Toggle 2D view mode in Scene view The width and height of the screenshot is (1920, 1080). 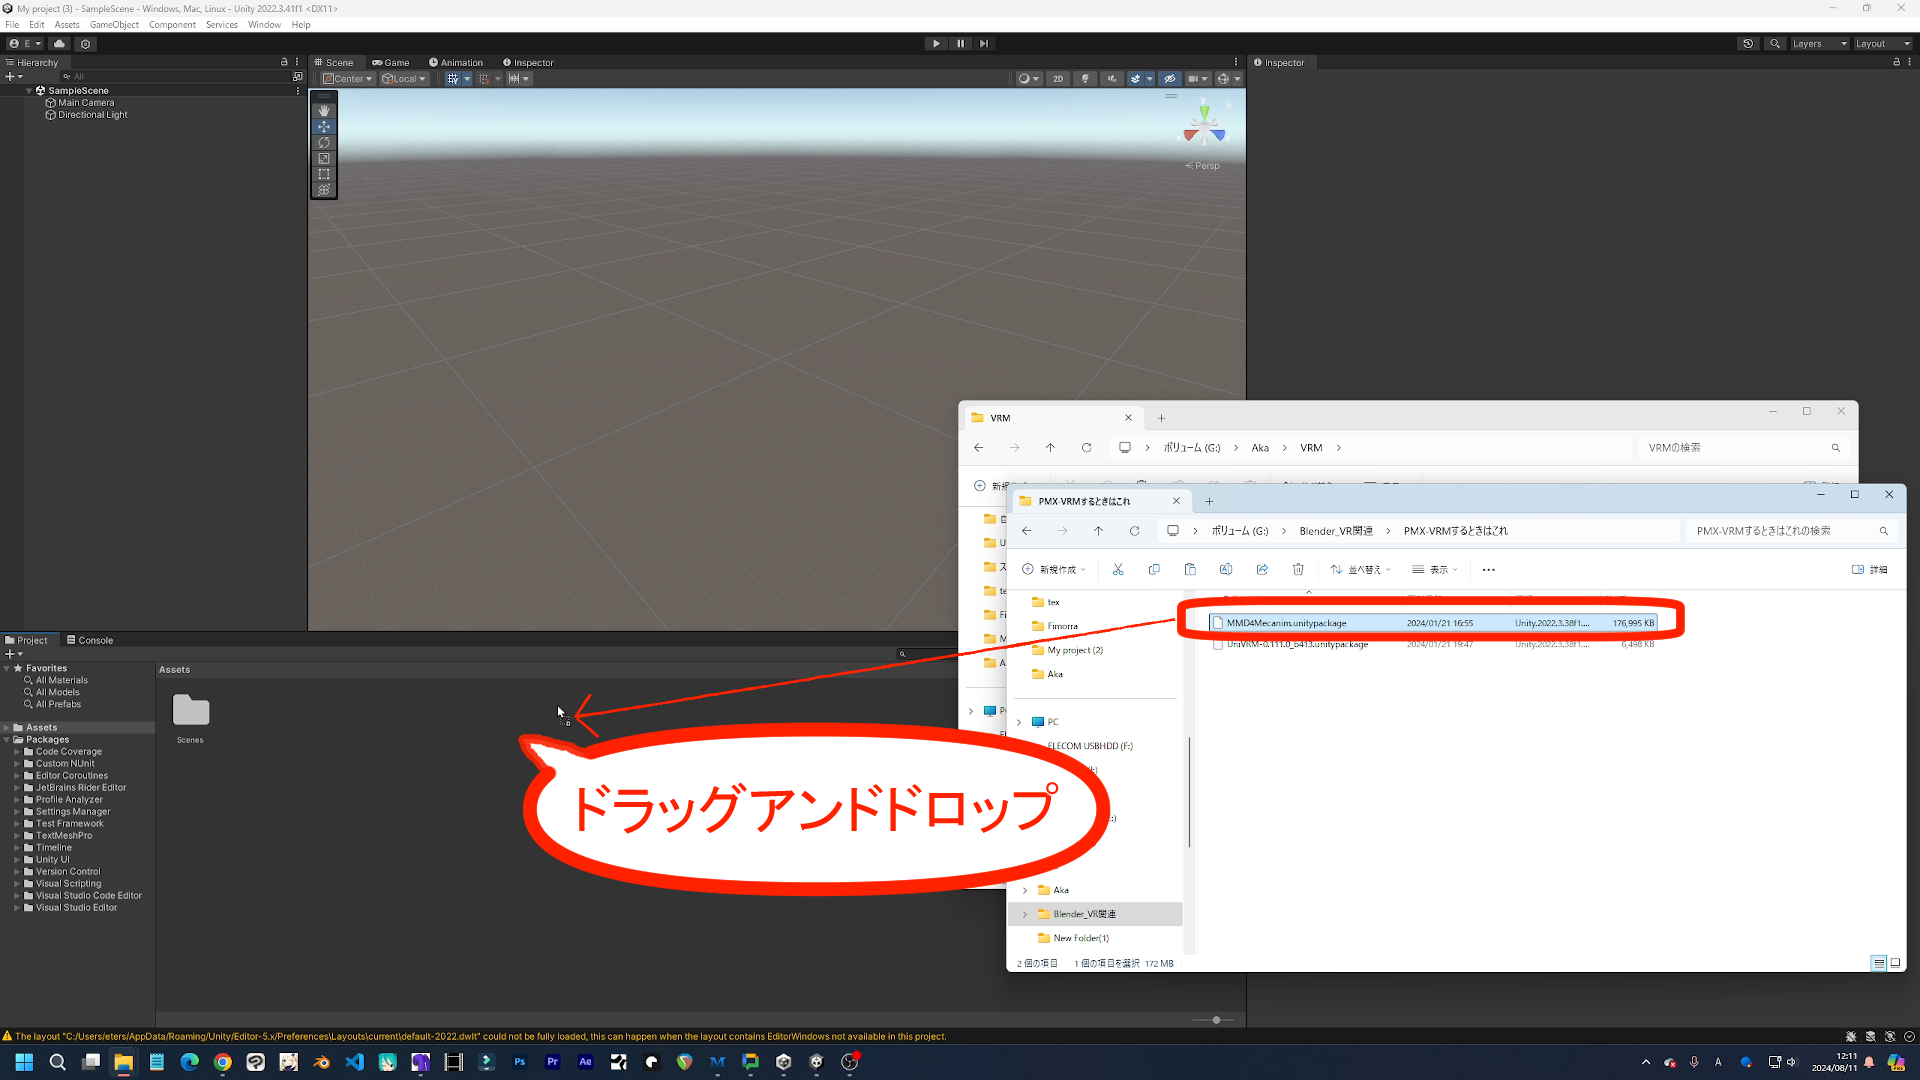1057,78
